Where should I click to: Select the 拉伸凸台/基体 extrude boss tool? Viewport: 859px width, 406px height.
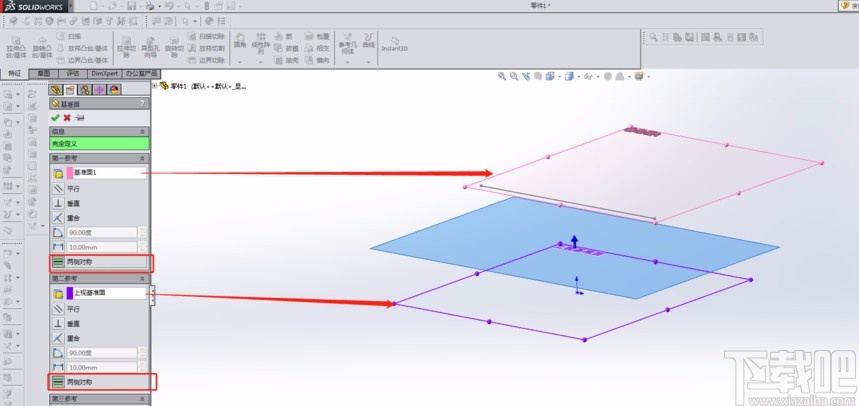(x=16, y=48)
